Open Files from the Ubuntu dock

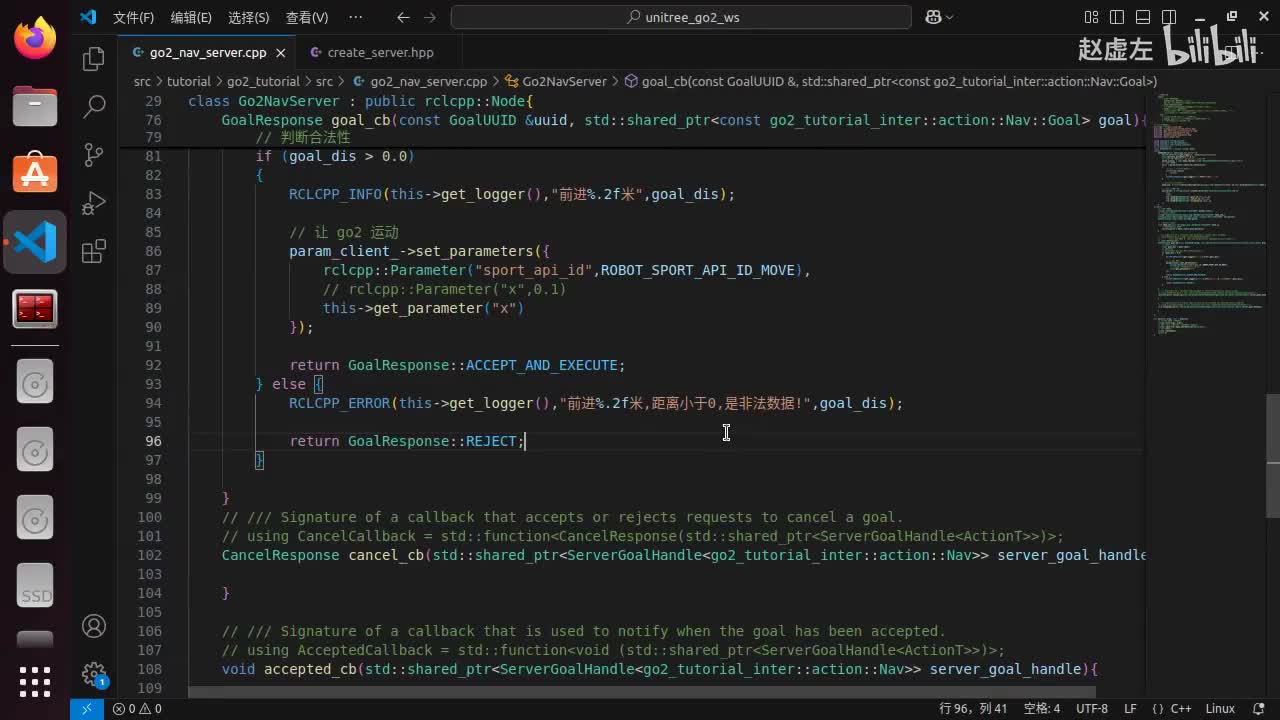click(x=35, y=106)
